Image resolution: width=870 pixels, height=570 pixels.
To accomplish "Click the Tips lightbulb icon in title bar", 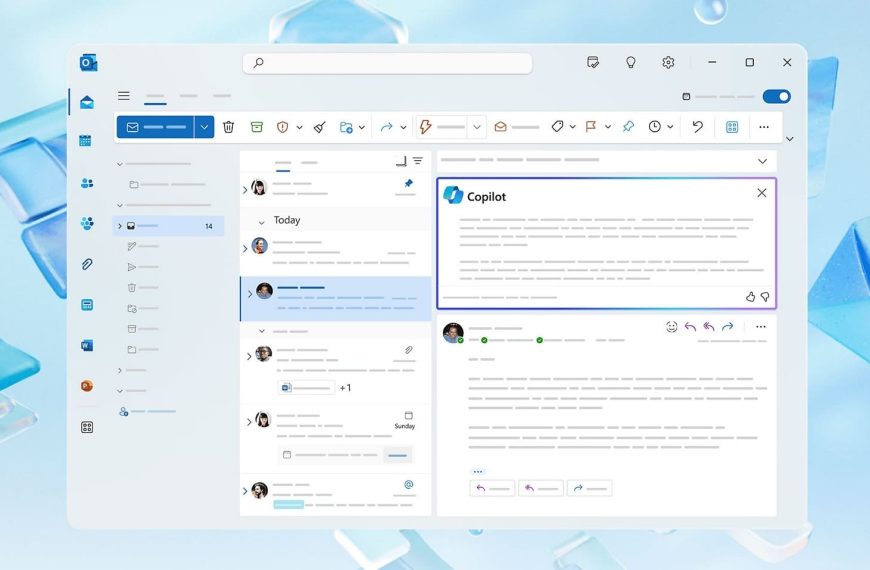I will tap(631, 62).
